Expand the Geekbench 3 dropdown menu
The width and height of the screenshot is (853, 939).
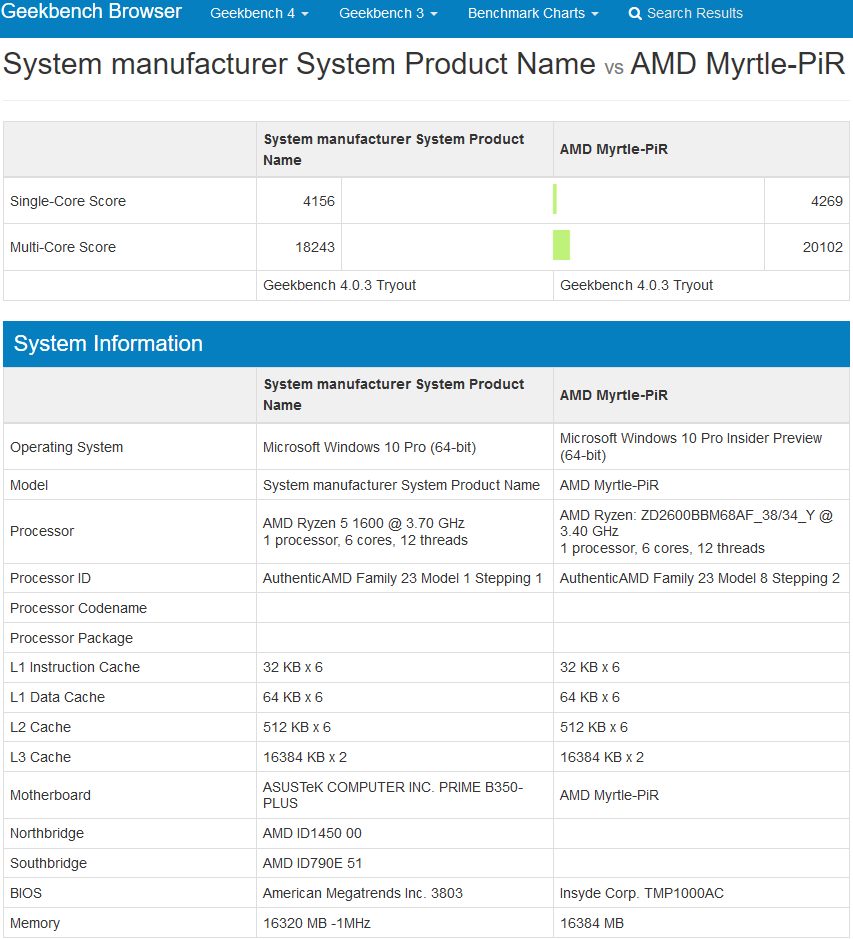click(388, 13)
